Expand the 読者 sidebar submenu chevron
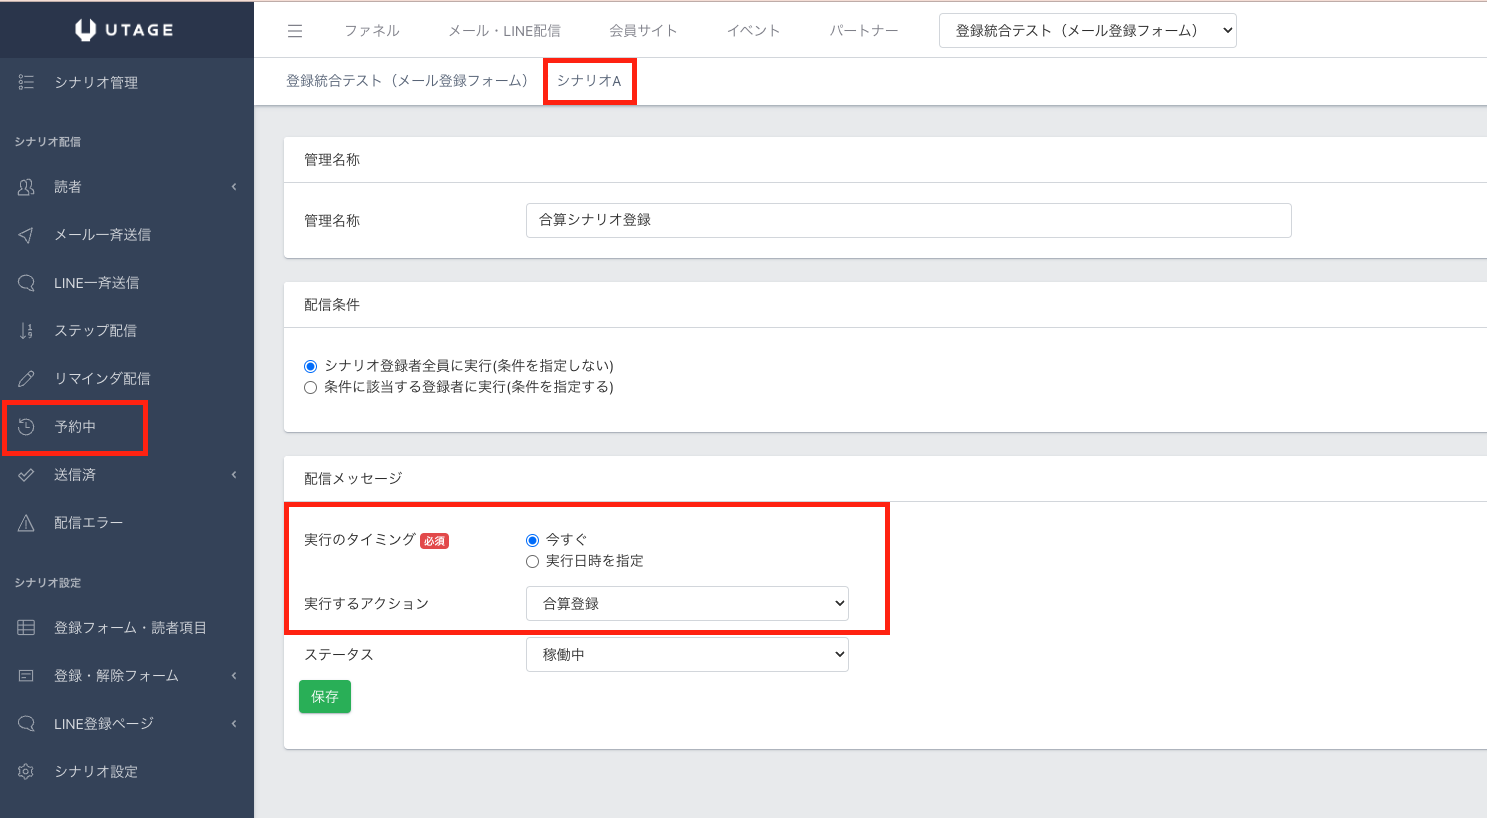Screen dimensions: 1487x818 (234, 187)
